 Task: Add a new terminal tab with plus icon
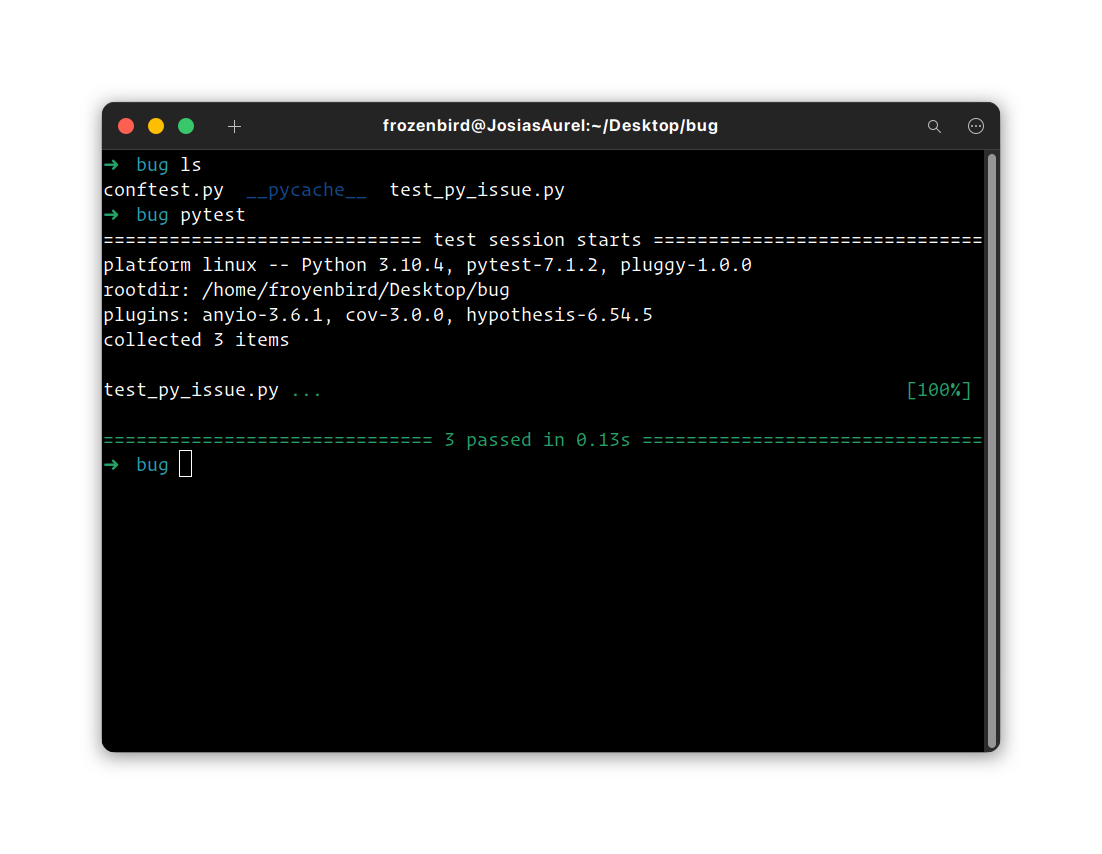235,127
